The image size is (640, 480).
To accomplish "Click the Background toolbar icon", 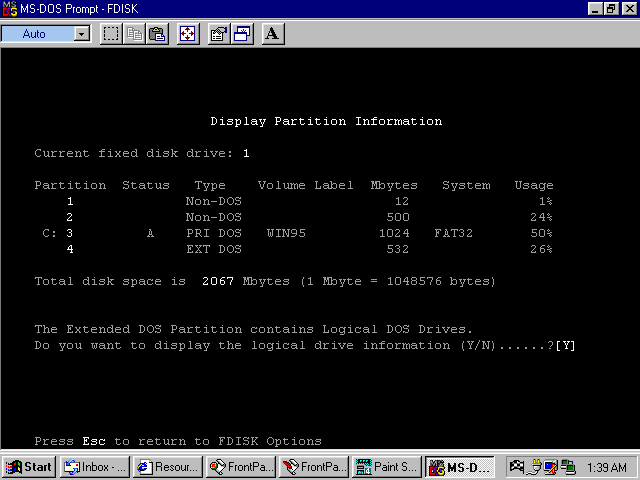I will 242,34.
